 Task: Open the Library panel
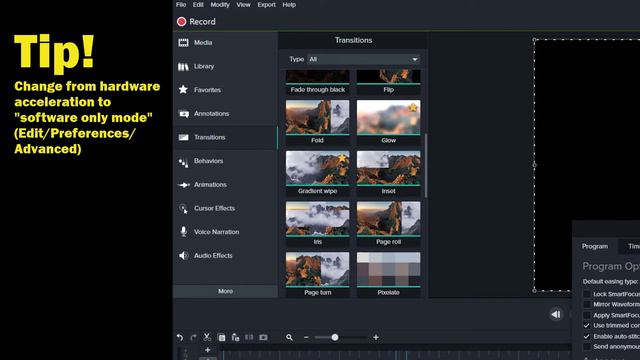click(x=225, y=66)
